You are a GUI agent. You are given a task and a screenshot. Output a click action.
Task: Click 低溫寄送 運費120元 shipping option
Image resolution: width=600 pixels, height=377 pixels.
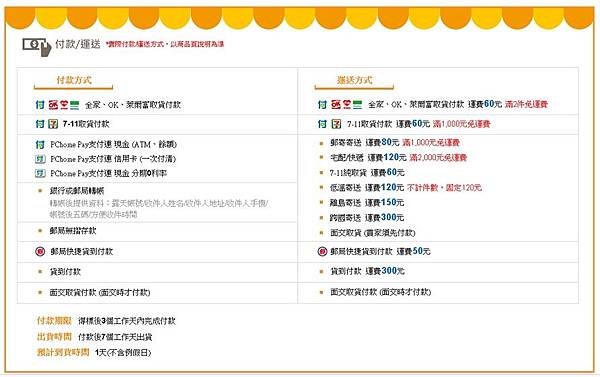click(x=367, y=188)
